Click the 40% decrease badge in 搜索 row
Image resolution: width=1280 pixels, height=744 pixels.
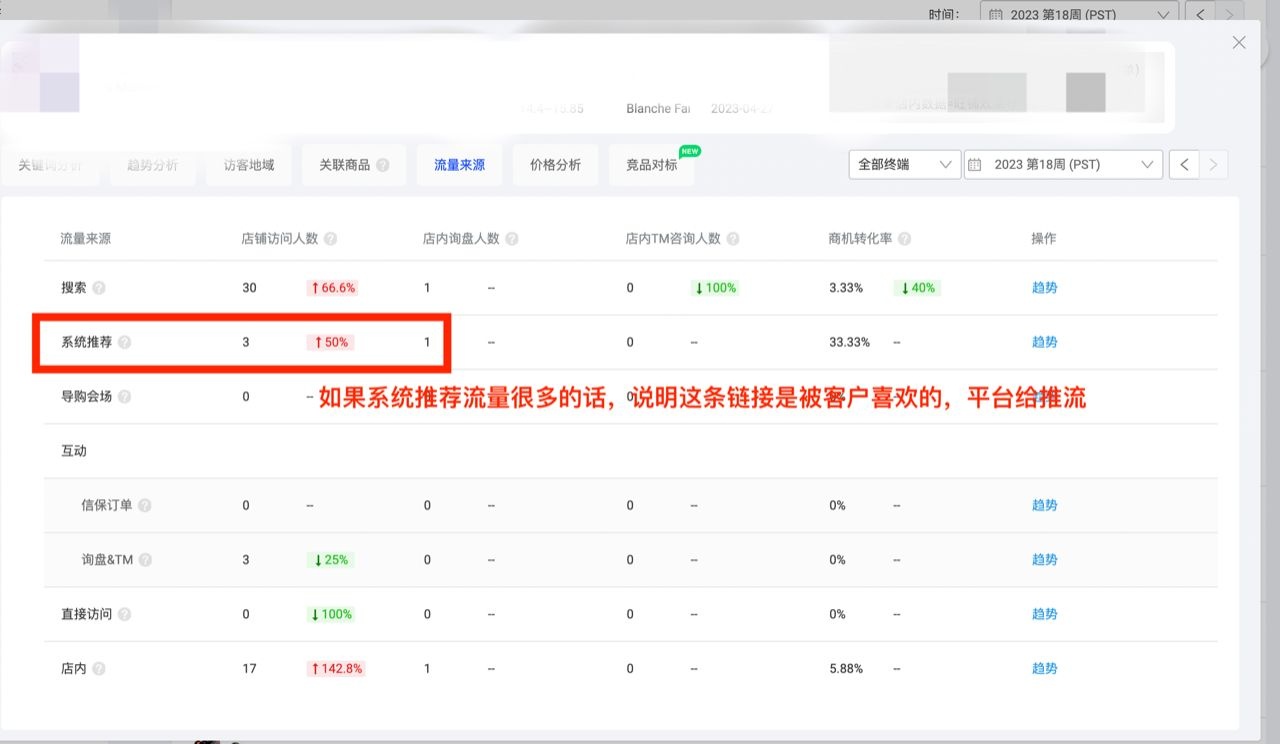pos(917,288)
